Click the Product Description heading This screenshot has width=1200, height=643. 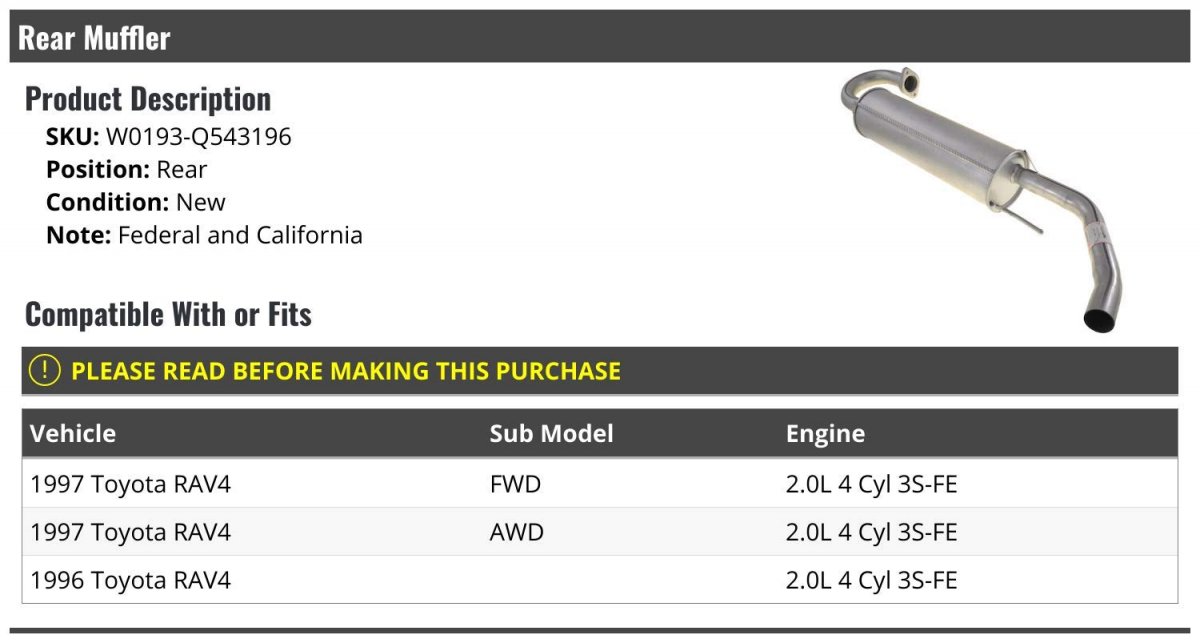pos(148,98)
